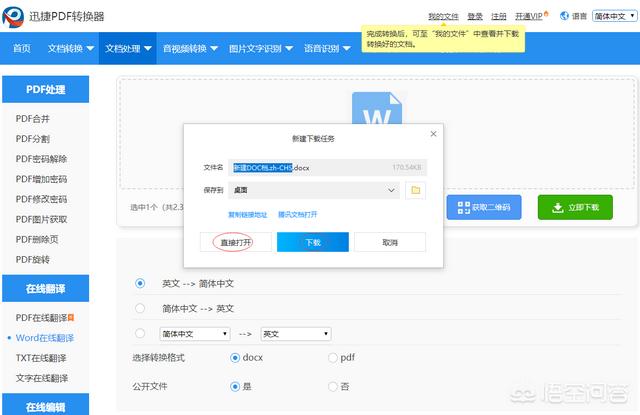Choose pdf conversion format radio
Viewport: 640px width, 415px height.
[333, 358]
